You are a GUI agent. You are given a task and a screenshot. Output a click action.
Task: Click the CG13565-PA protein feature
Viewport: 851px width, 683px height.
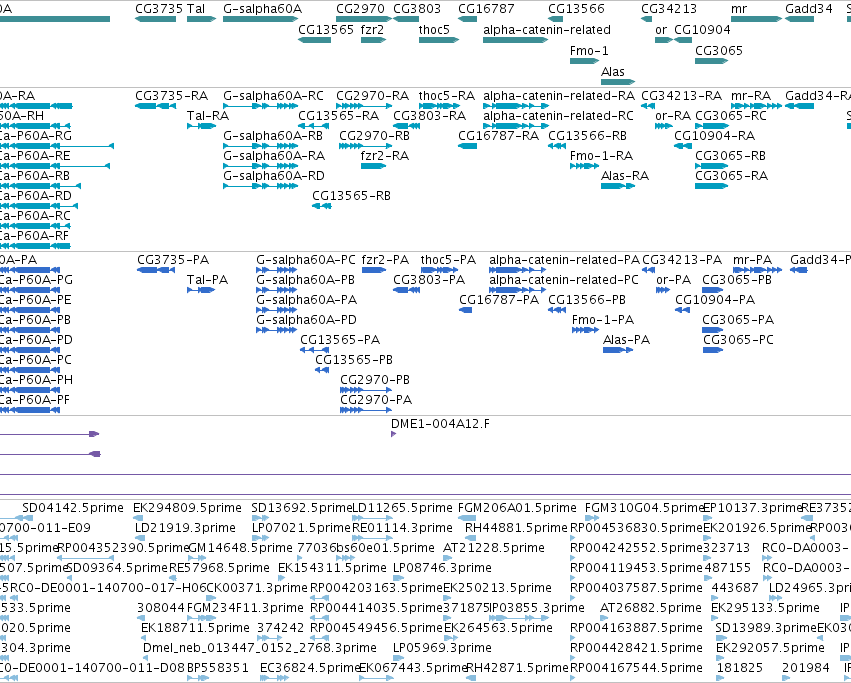[x=314, y=350]
